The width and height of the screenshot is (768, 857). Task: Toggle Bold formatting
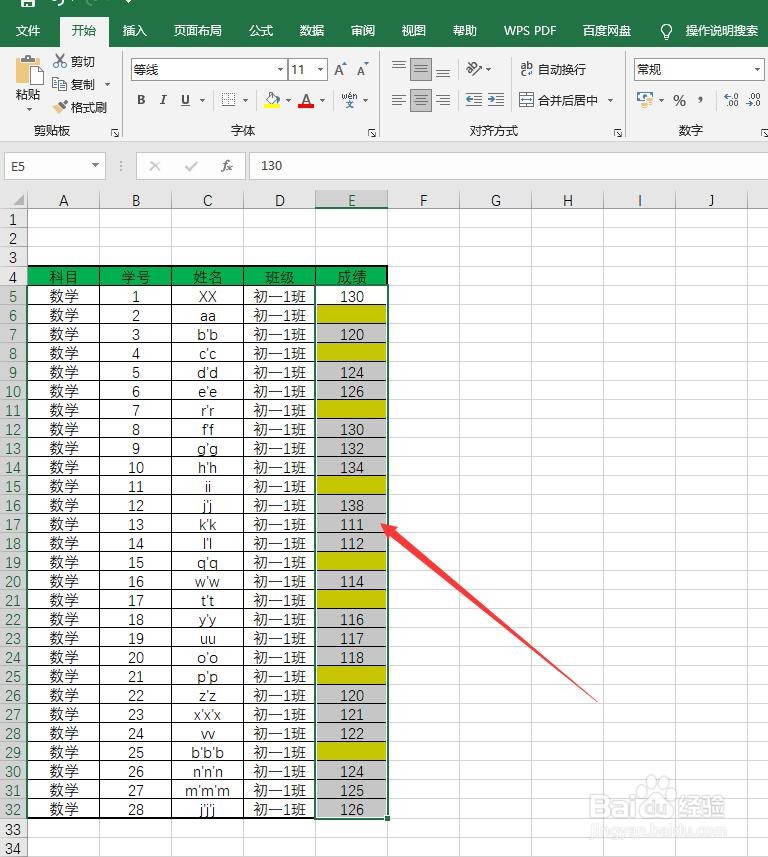tap(141, 99)
